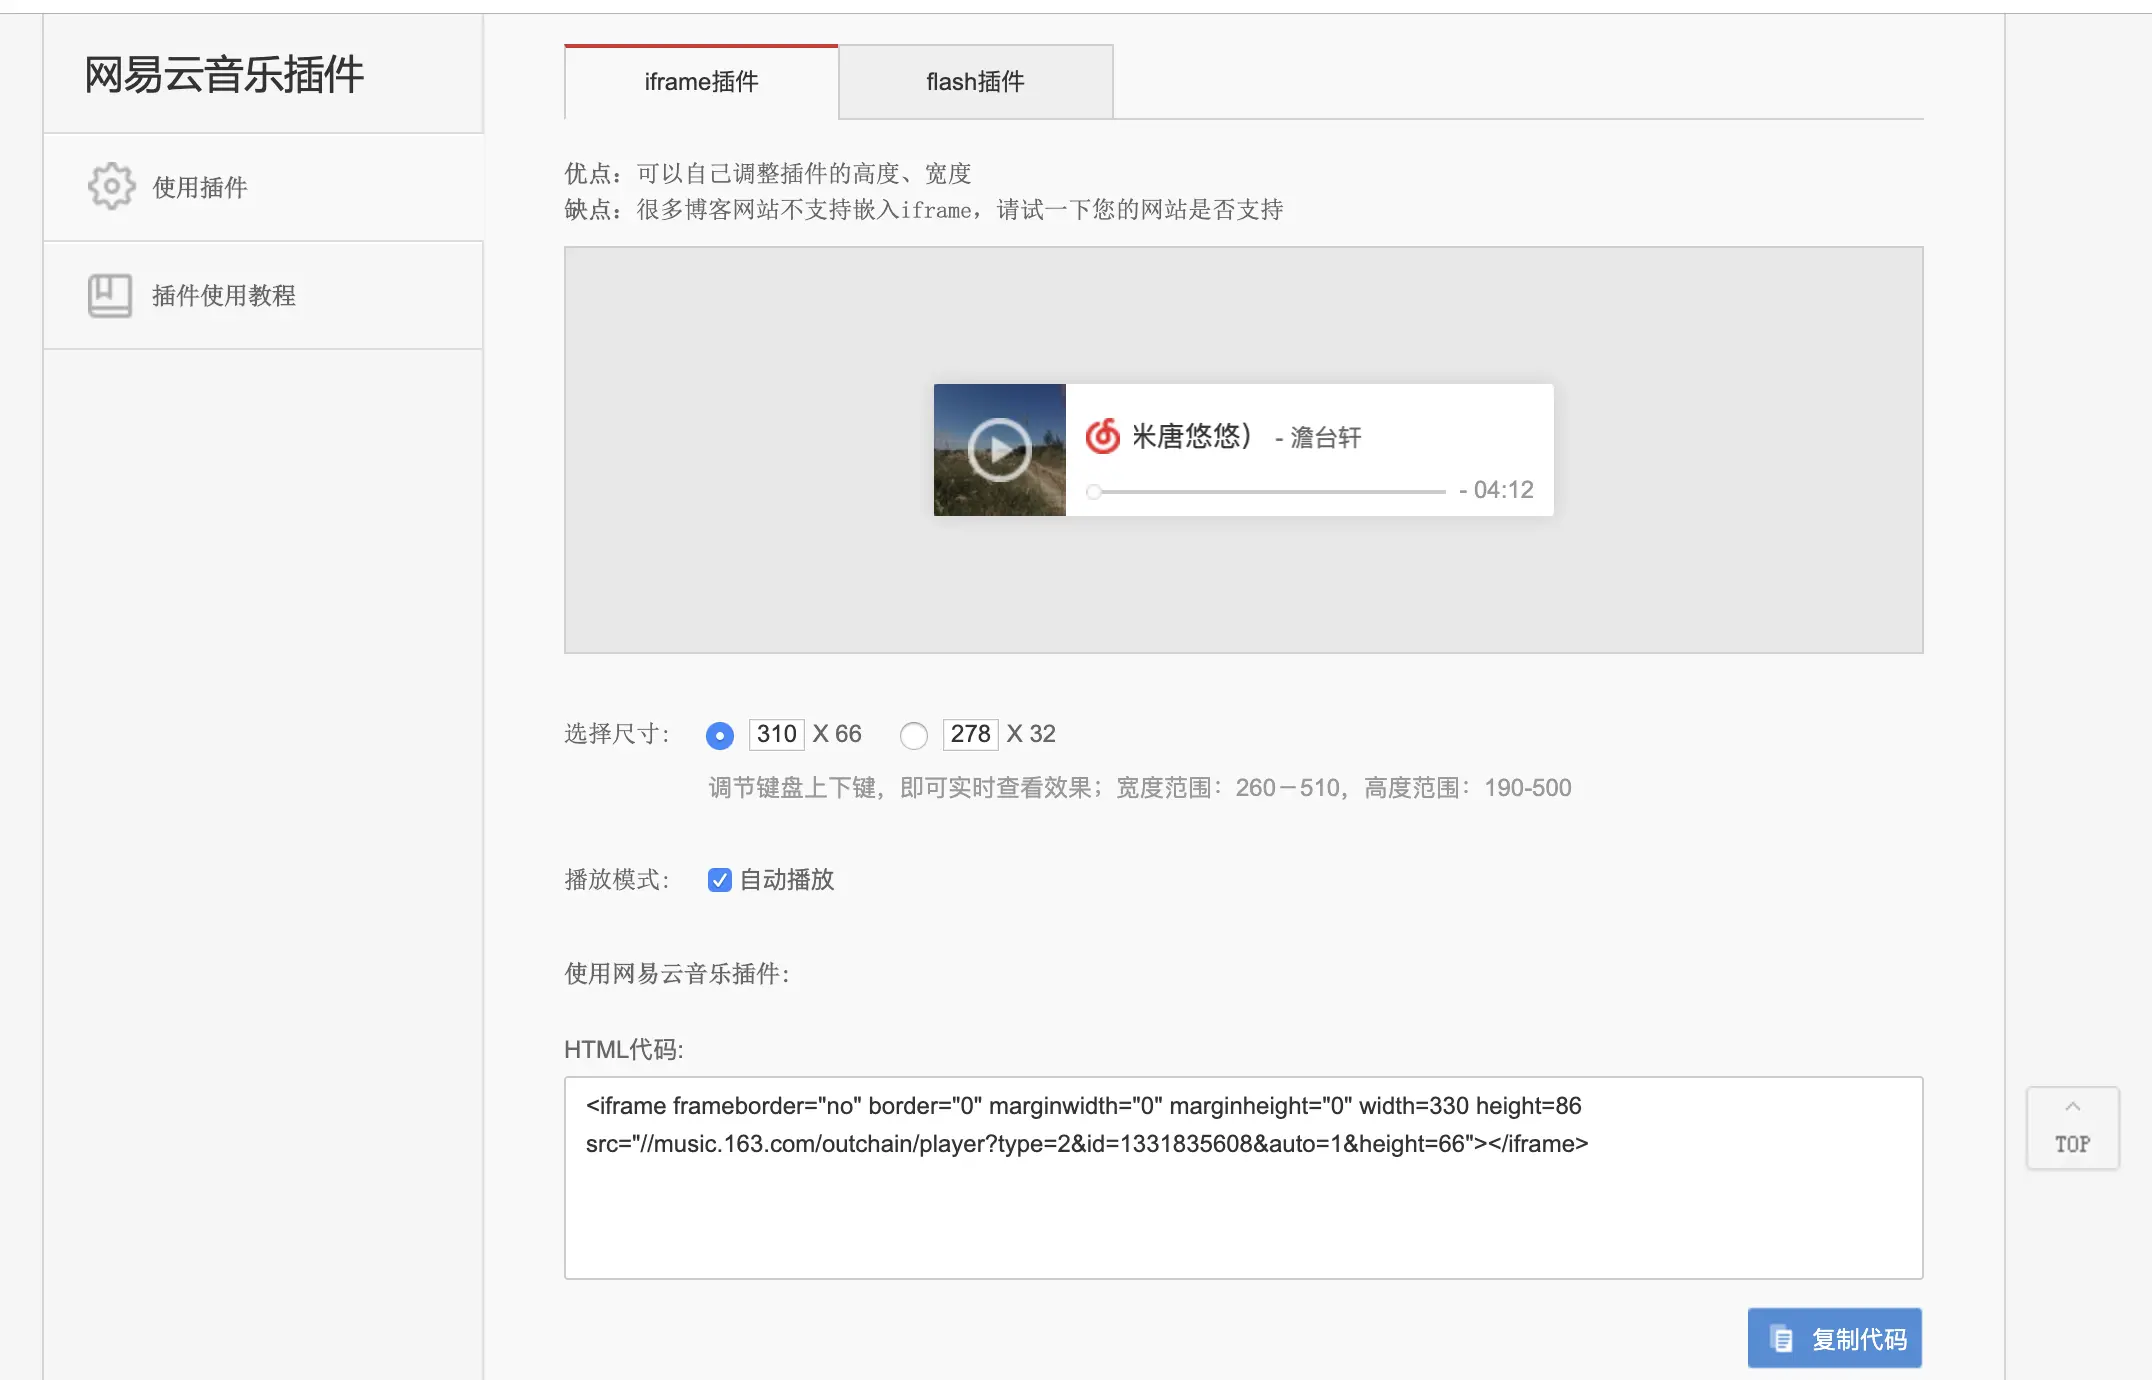This screenshot has width=2152, height=1380.
Task: Open 插件使用教程 in the sidebar
Action: 224,295
